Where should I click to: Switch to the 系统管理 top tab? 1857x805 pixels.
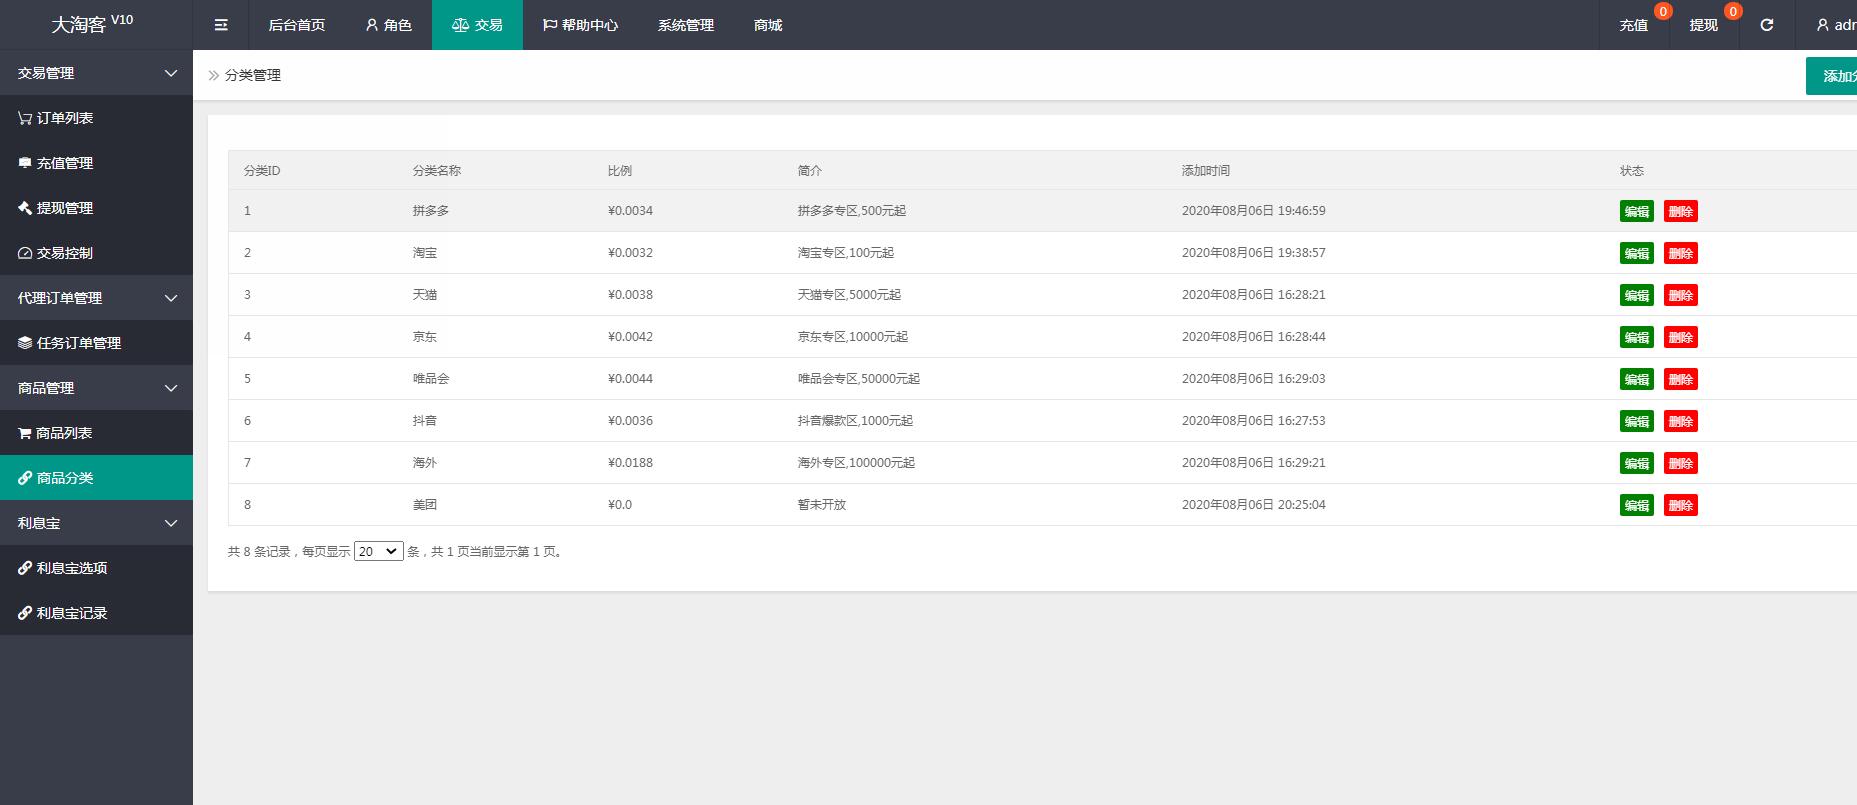pos(686,25)
